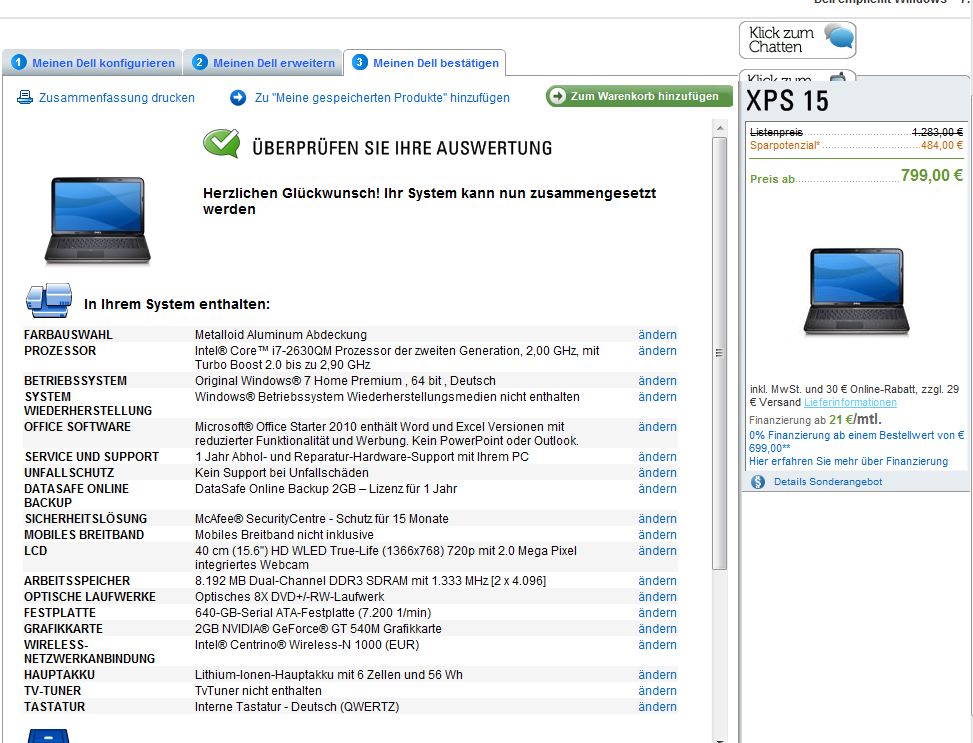Change Wireless-Netzwerkanbindung via ändern link
This screenshot has height=743, width=973.
[x=657, y=645]
